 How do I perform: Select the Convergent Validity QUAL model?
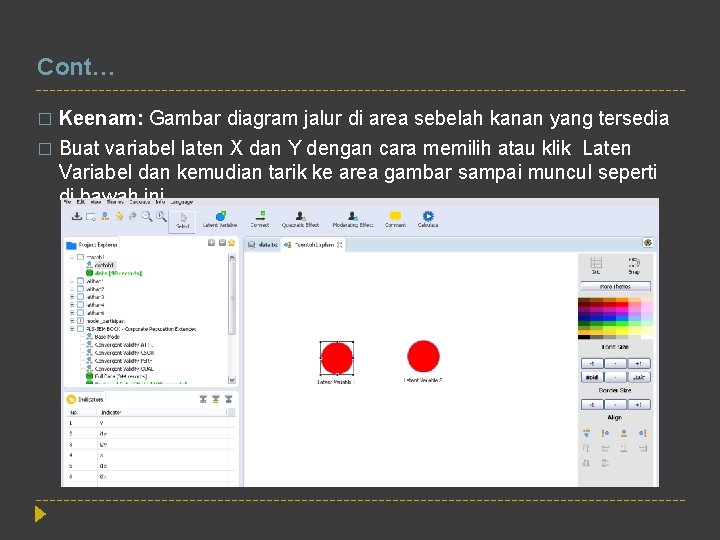point(120,369)
